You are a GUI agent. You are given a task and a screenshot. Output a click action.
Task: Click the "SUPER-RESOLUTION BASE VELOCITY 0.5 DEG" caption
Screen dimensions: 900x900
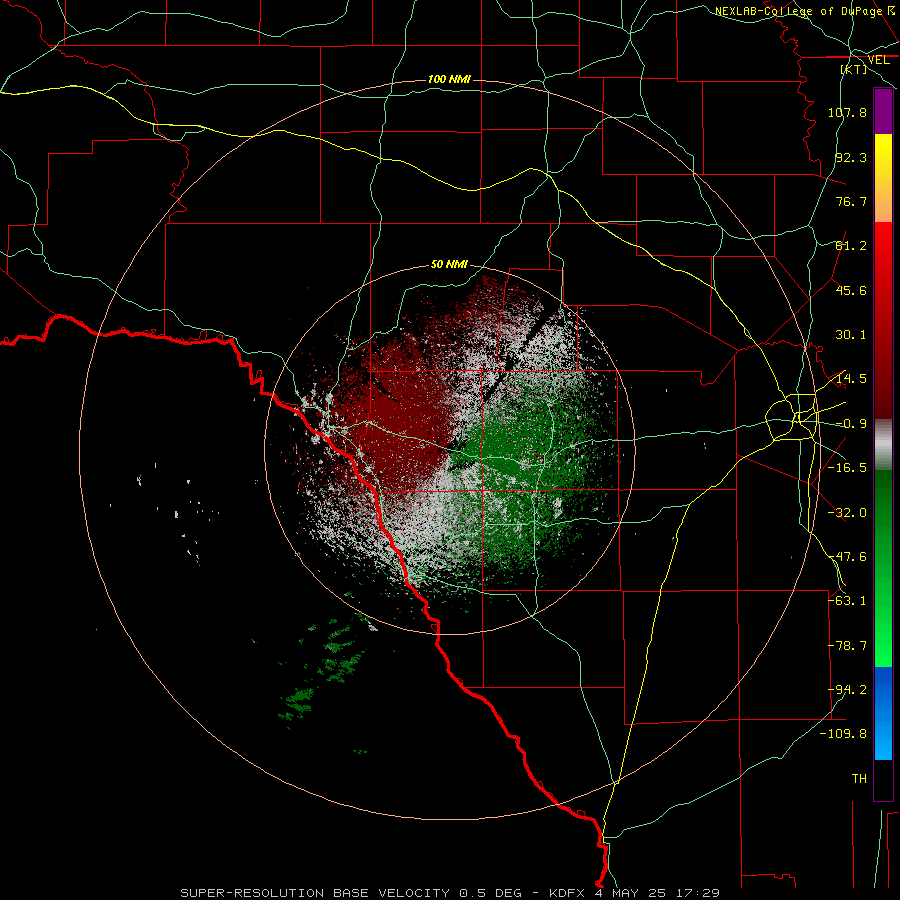(x=351, y=893)
